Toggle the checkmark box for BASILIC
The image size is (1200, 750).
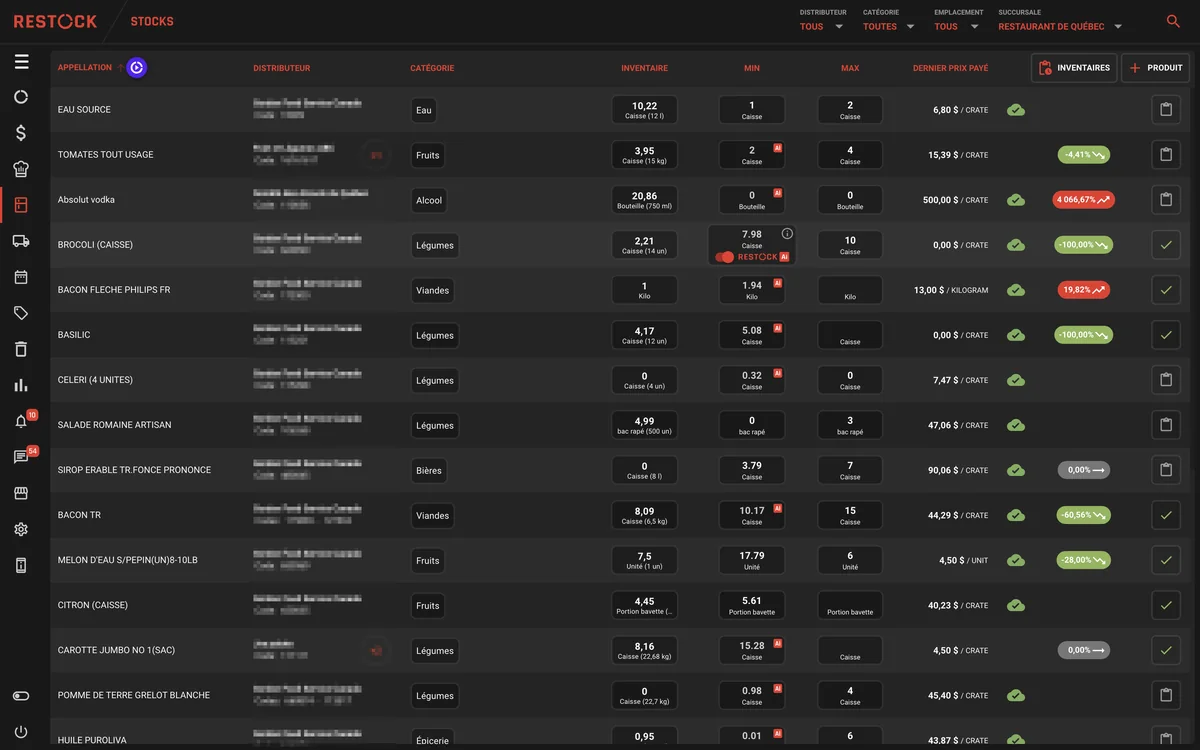[x=1166, y=335]
